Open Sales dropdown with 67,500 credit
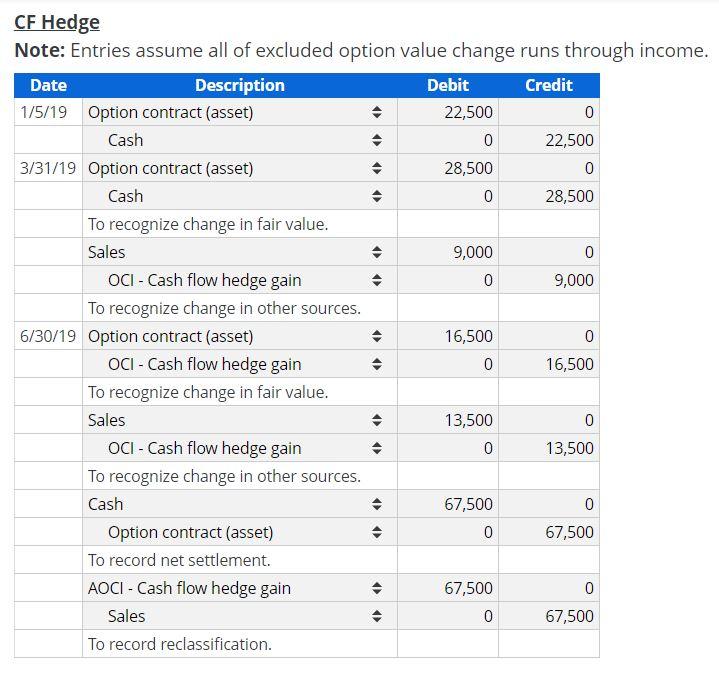Screen dimensions: 719x683 [x=240, y=616]
